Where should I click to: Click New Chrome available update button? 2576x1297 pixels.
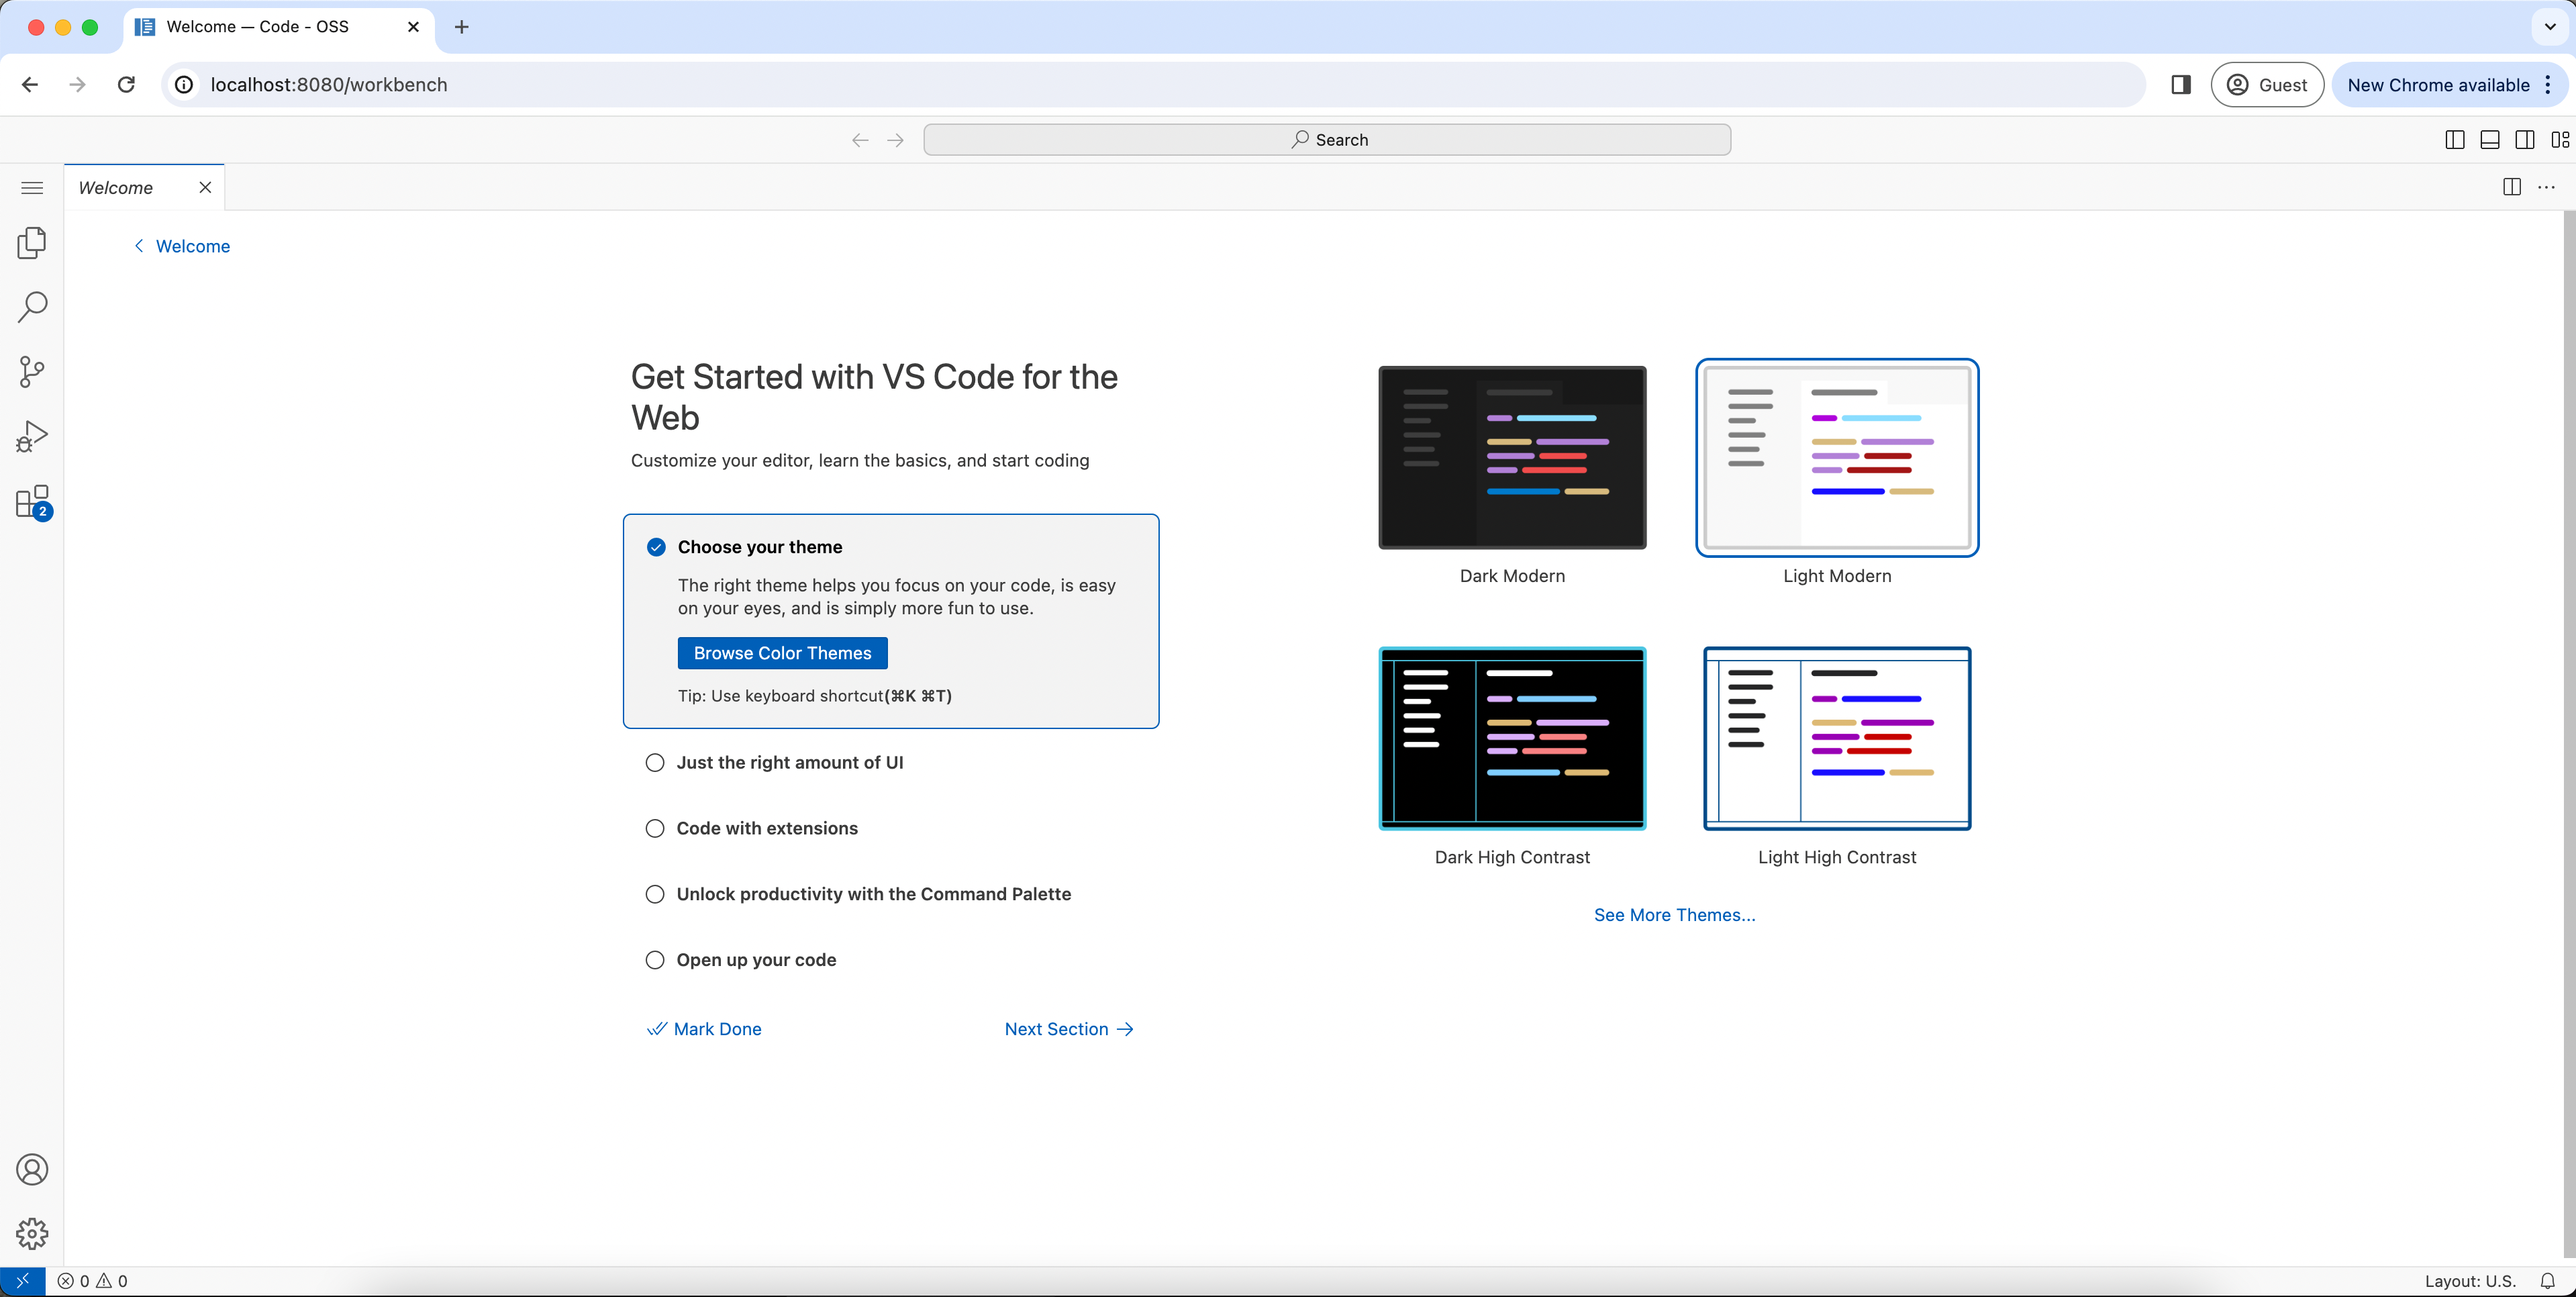(2438, 85)
